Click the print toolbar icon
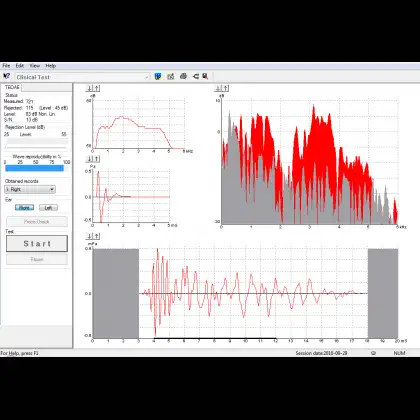This screenshot has width=420, height=420. tap(183, 77)
